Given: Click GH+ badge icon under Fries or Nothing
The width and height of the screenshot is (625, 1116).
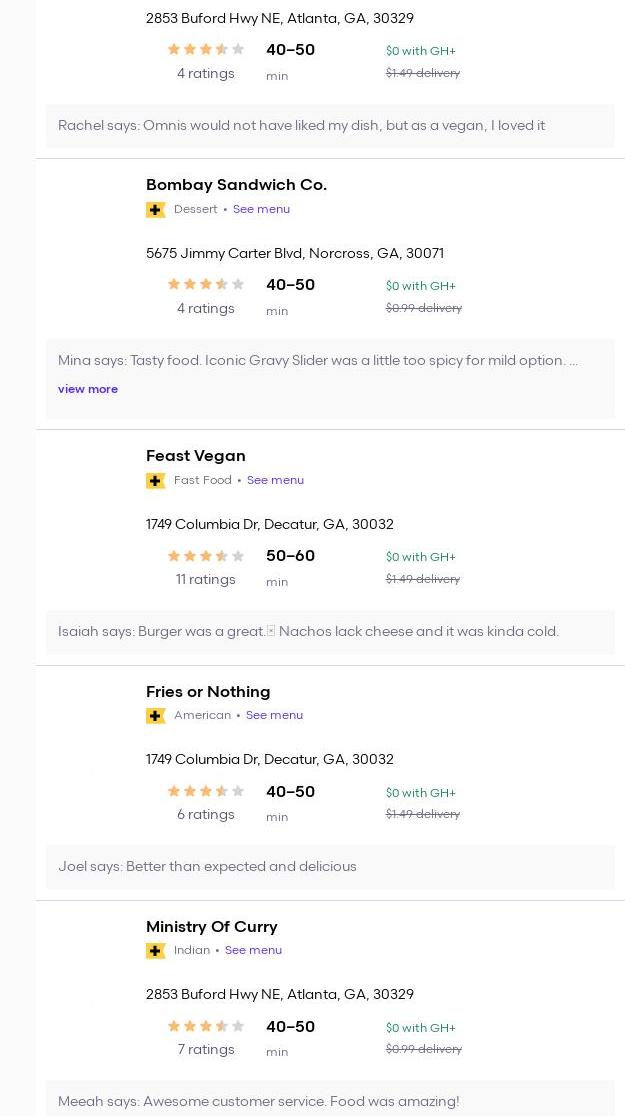Looking at the screenshot, I should (x=155, y=715).
